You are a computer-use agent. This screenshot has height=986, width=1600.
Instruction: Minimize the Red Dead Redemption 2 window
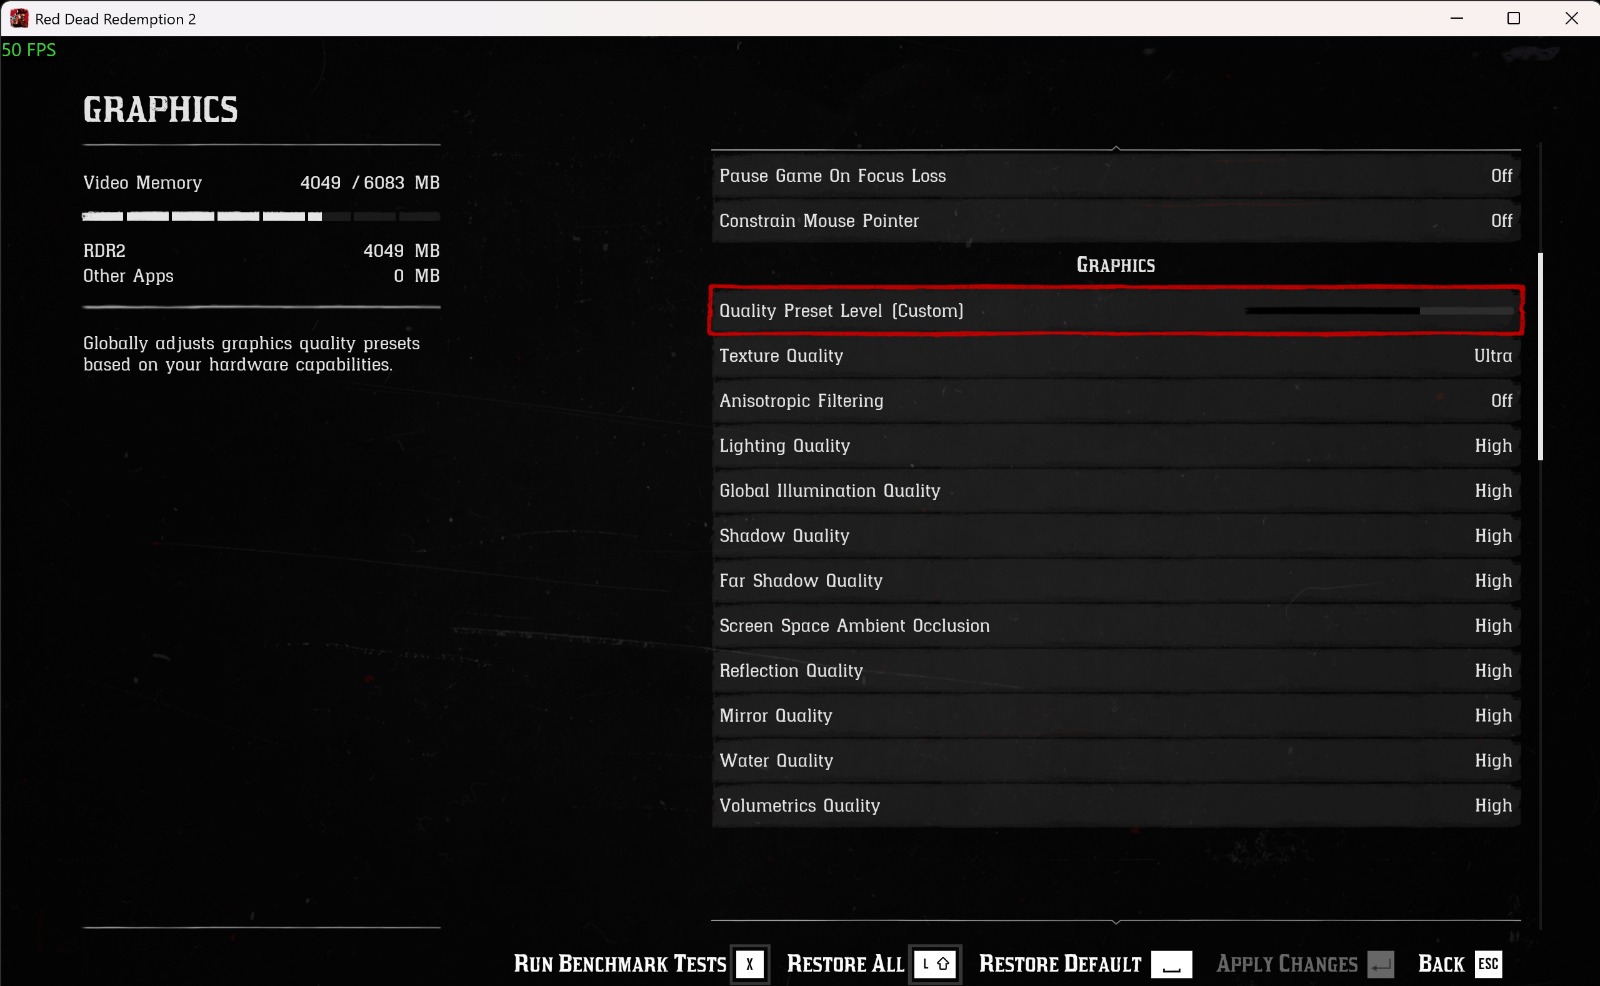click(x=1457, y=18)
